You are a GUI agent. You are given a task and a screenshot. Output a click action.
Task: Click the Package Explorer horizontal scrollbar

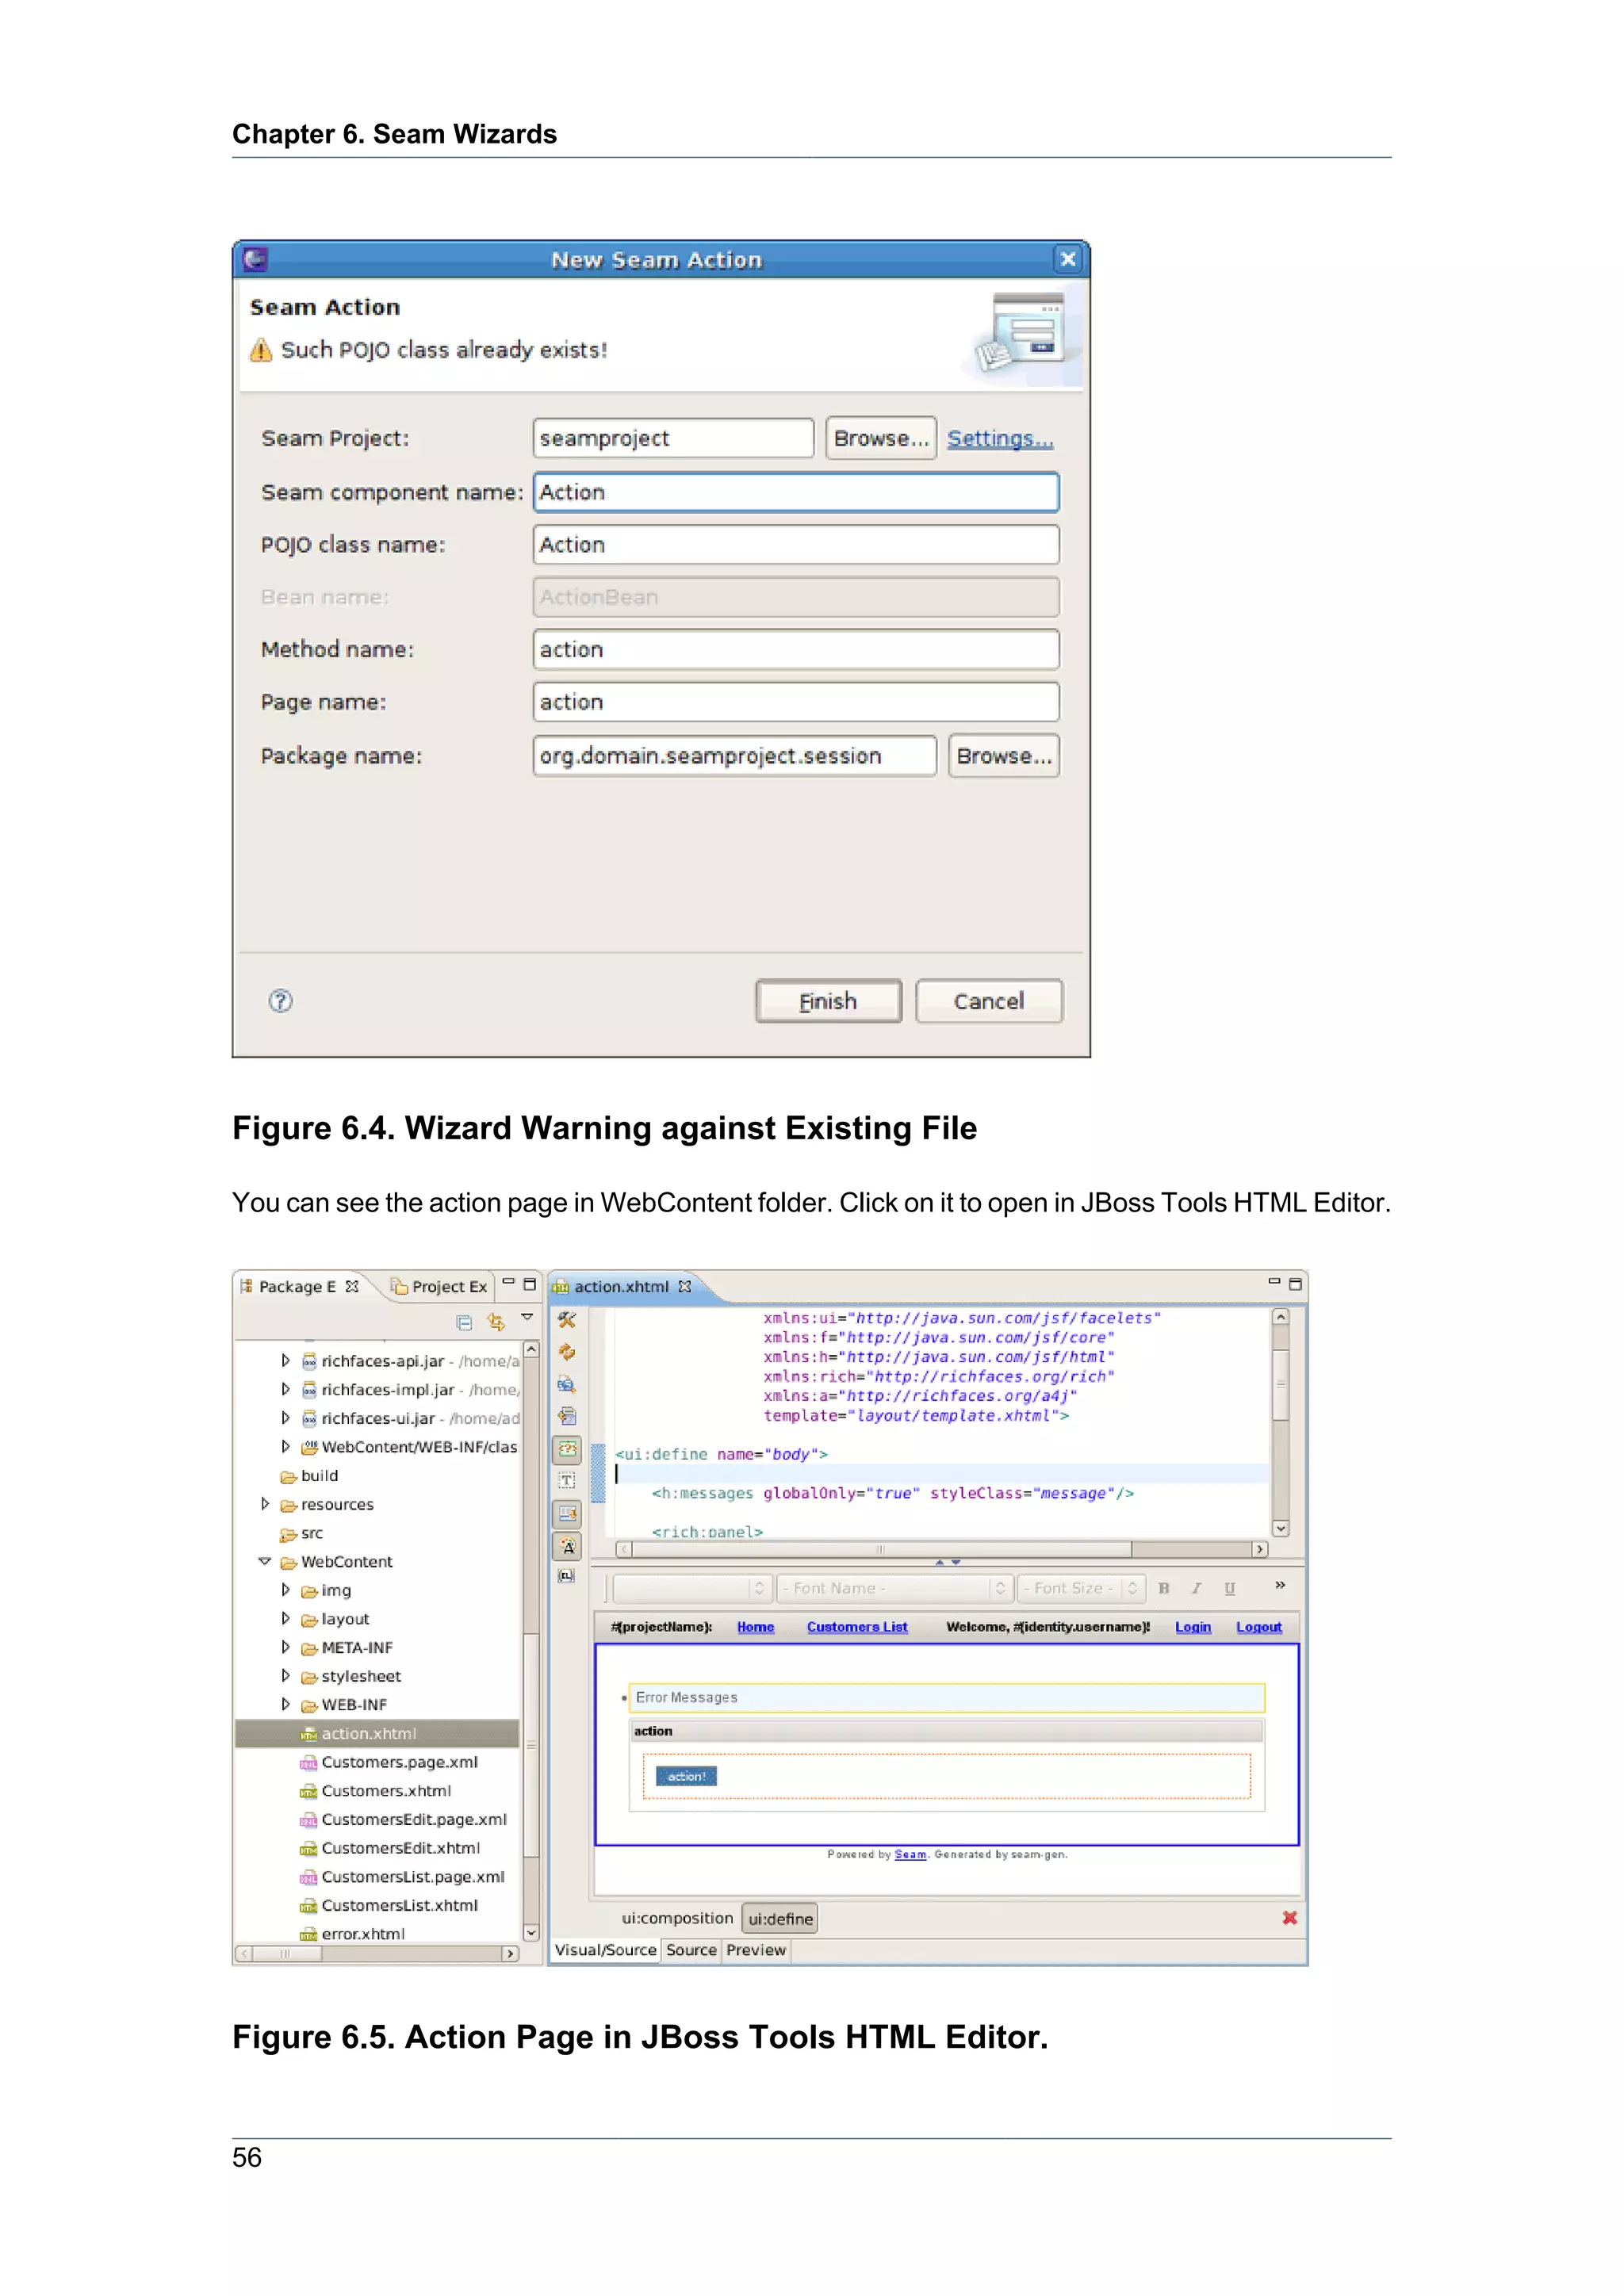(377, 1953)
